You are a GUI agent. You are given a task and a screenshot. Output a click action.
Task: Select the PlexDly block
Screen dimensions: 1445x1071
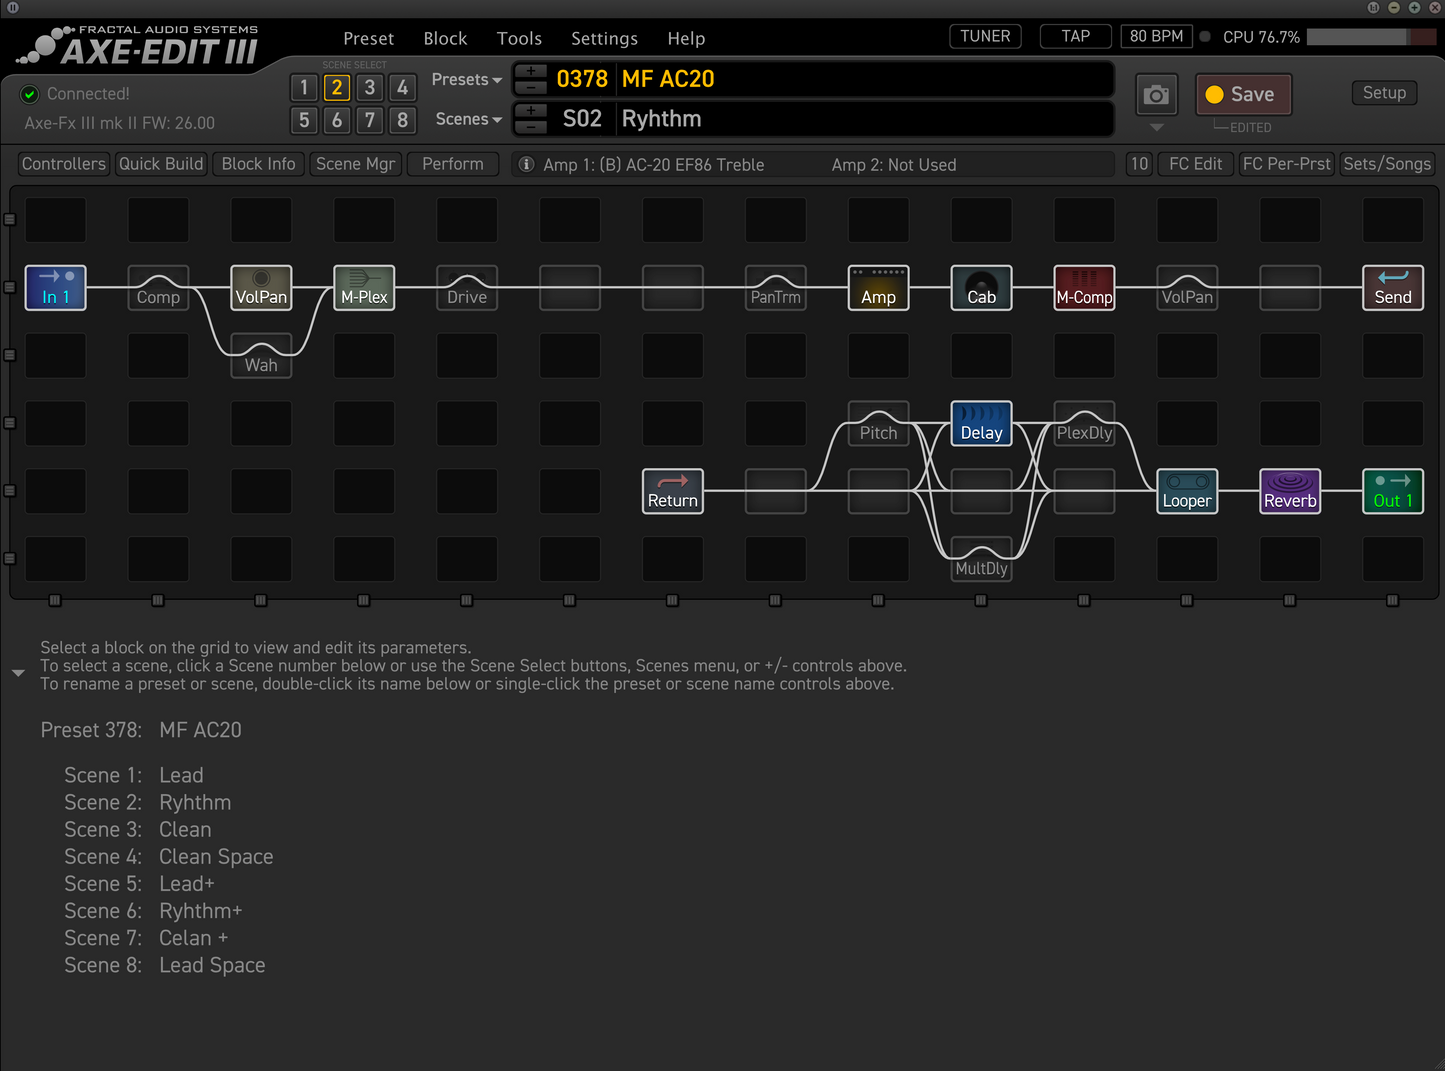1084,424
